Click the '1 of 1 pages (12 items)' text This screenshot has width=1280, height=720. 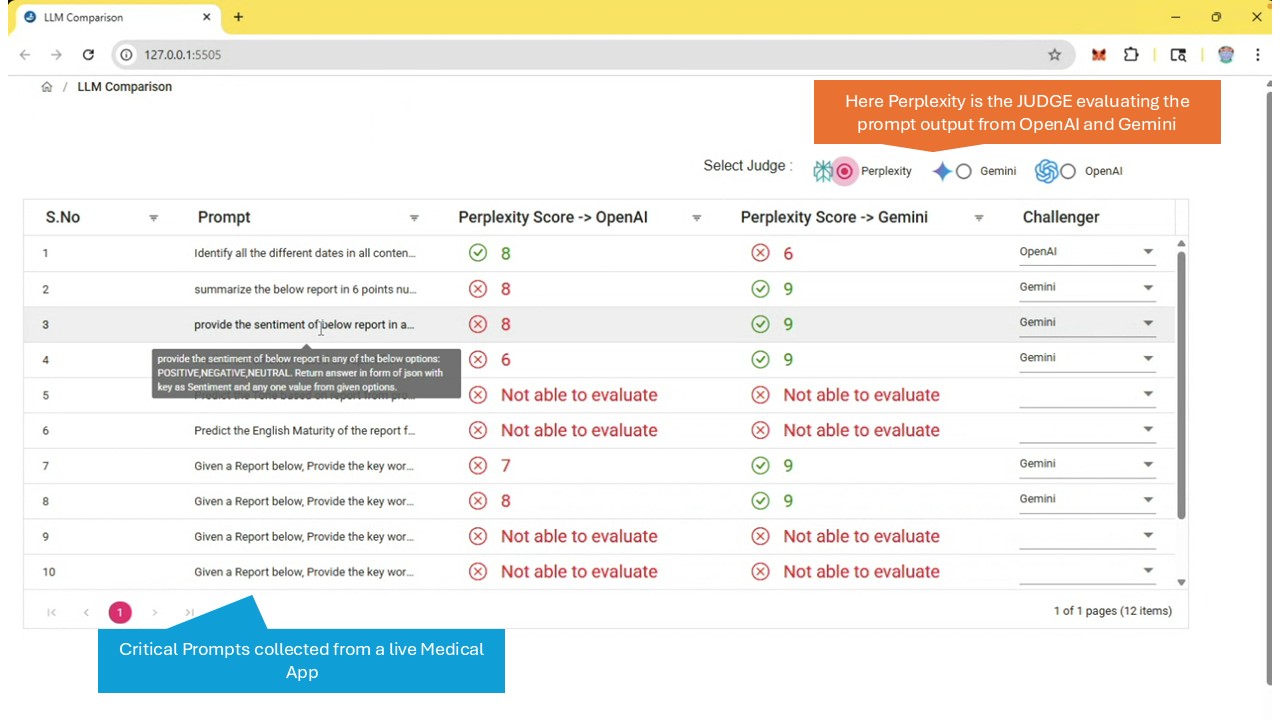[x=1112, y=611]
